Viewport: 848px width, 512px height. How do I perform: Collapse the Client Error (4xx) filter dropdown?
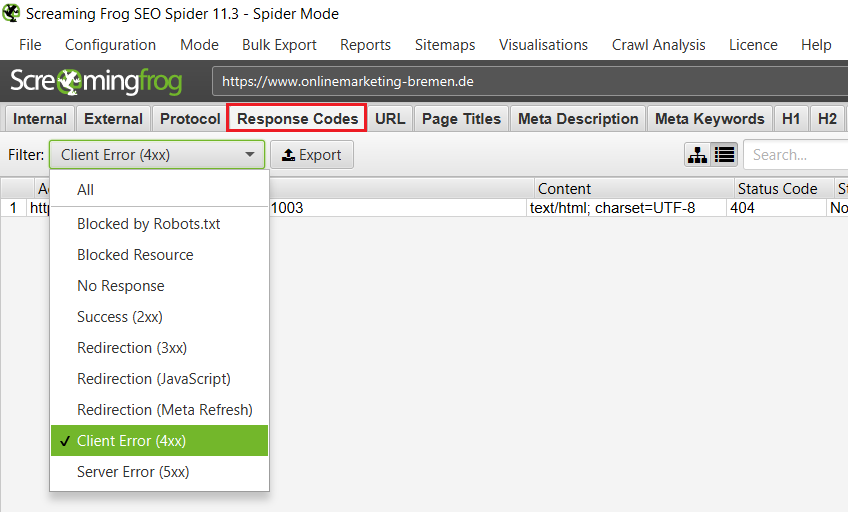point(157,155)
